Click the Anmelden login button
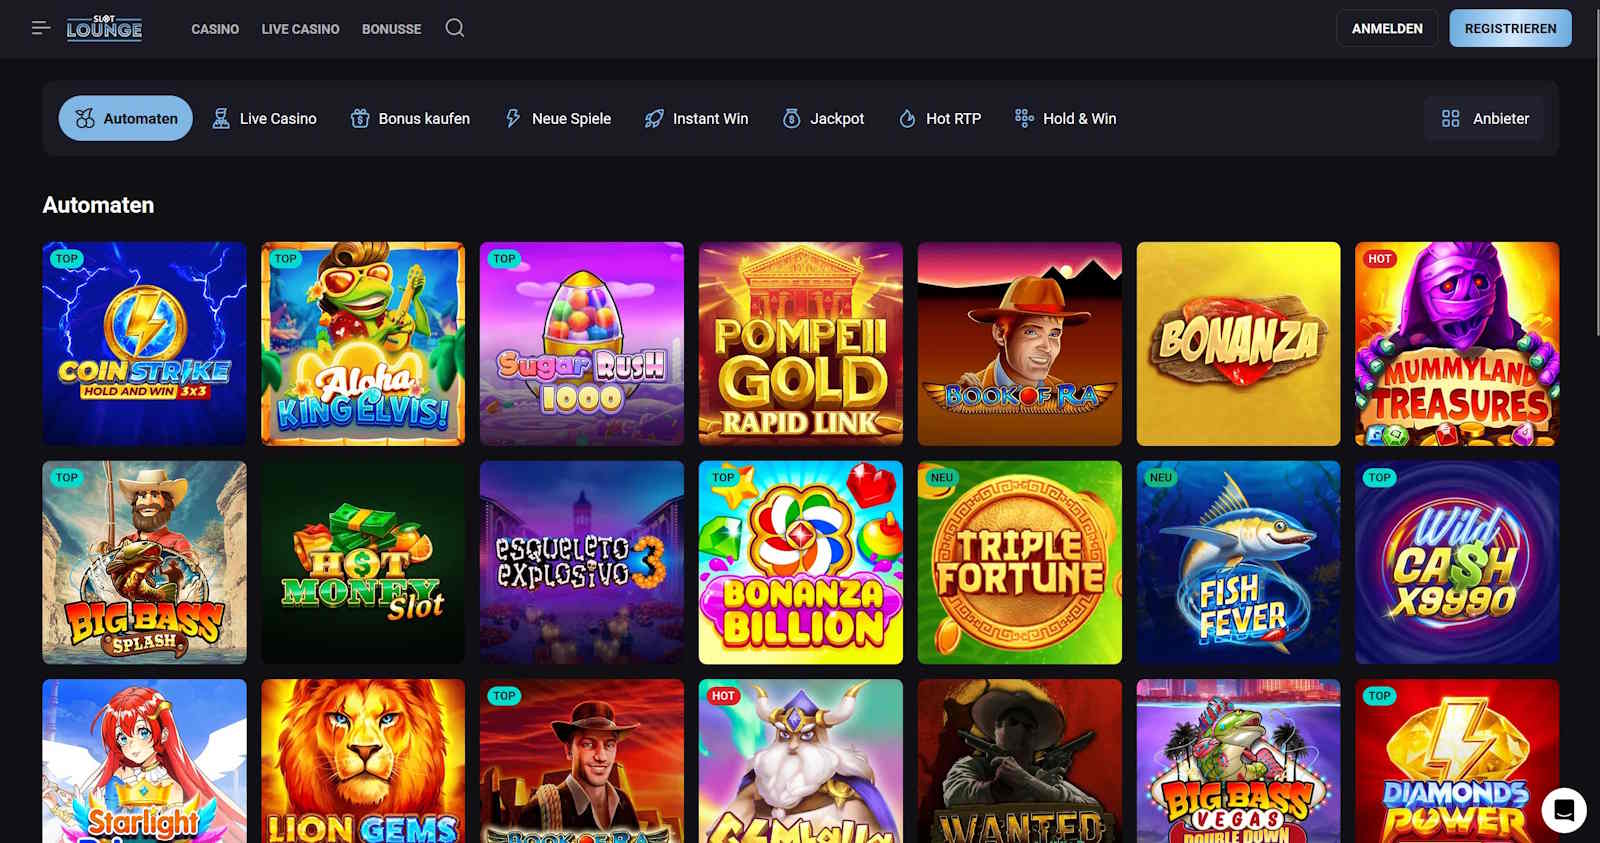 (1386, 29)
